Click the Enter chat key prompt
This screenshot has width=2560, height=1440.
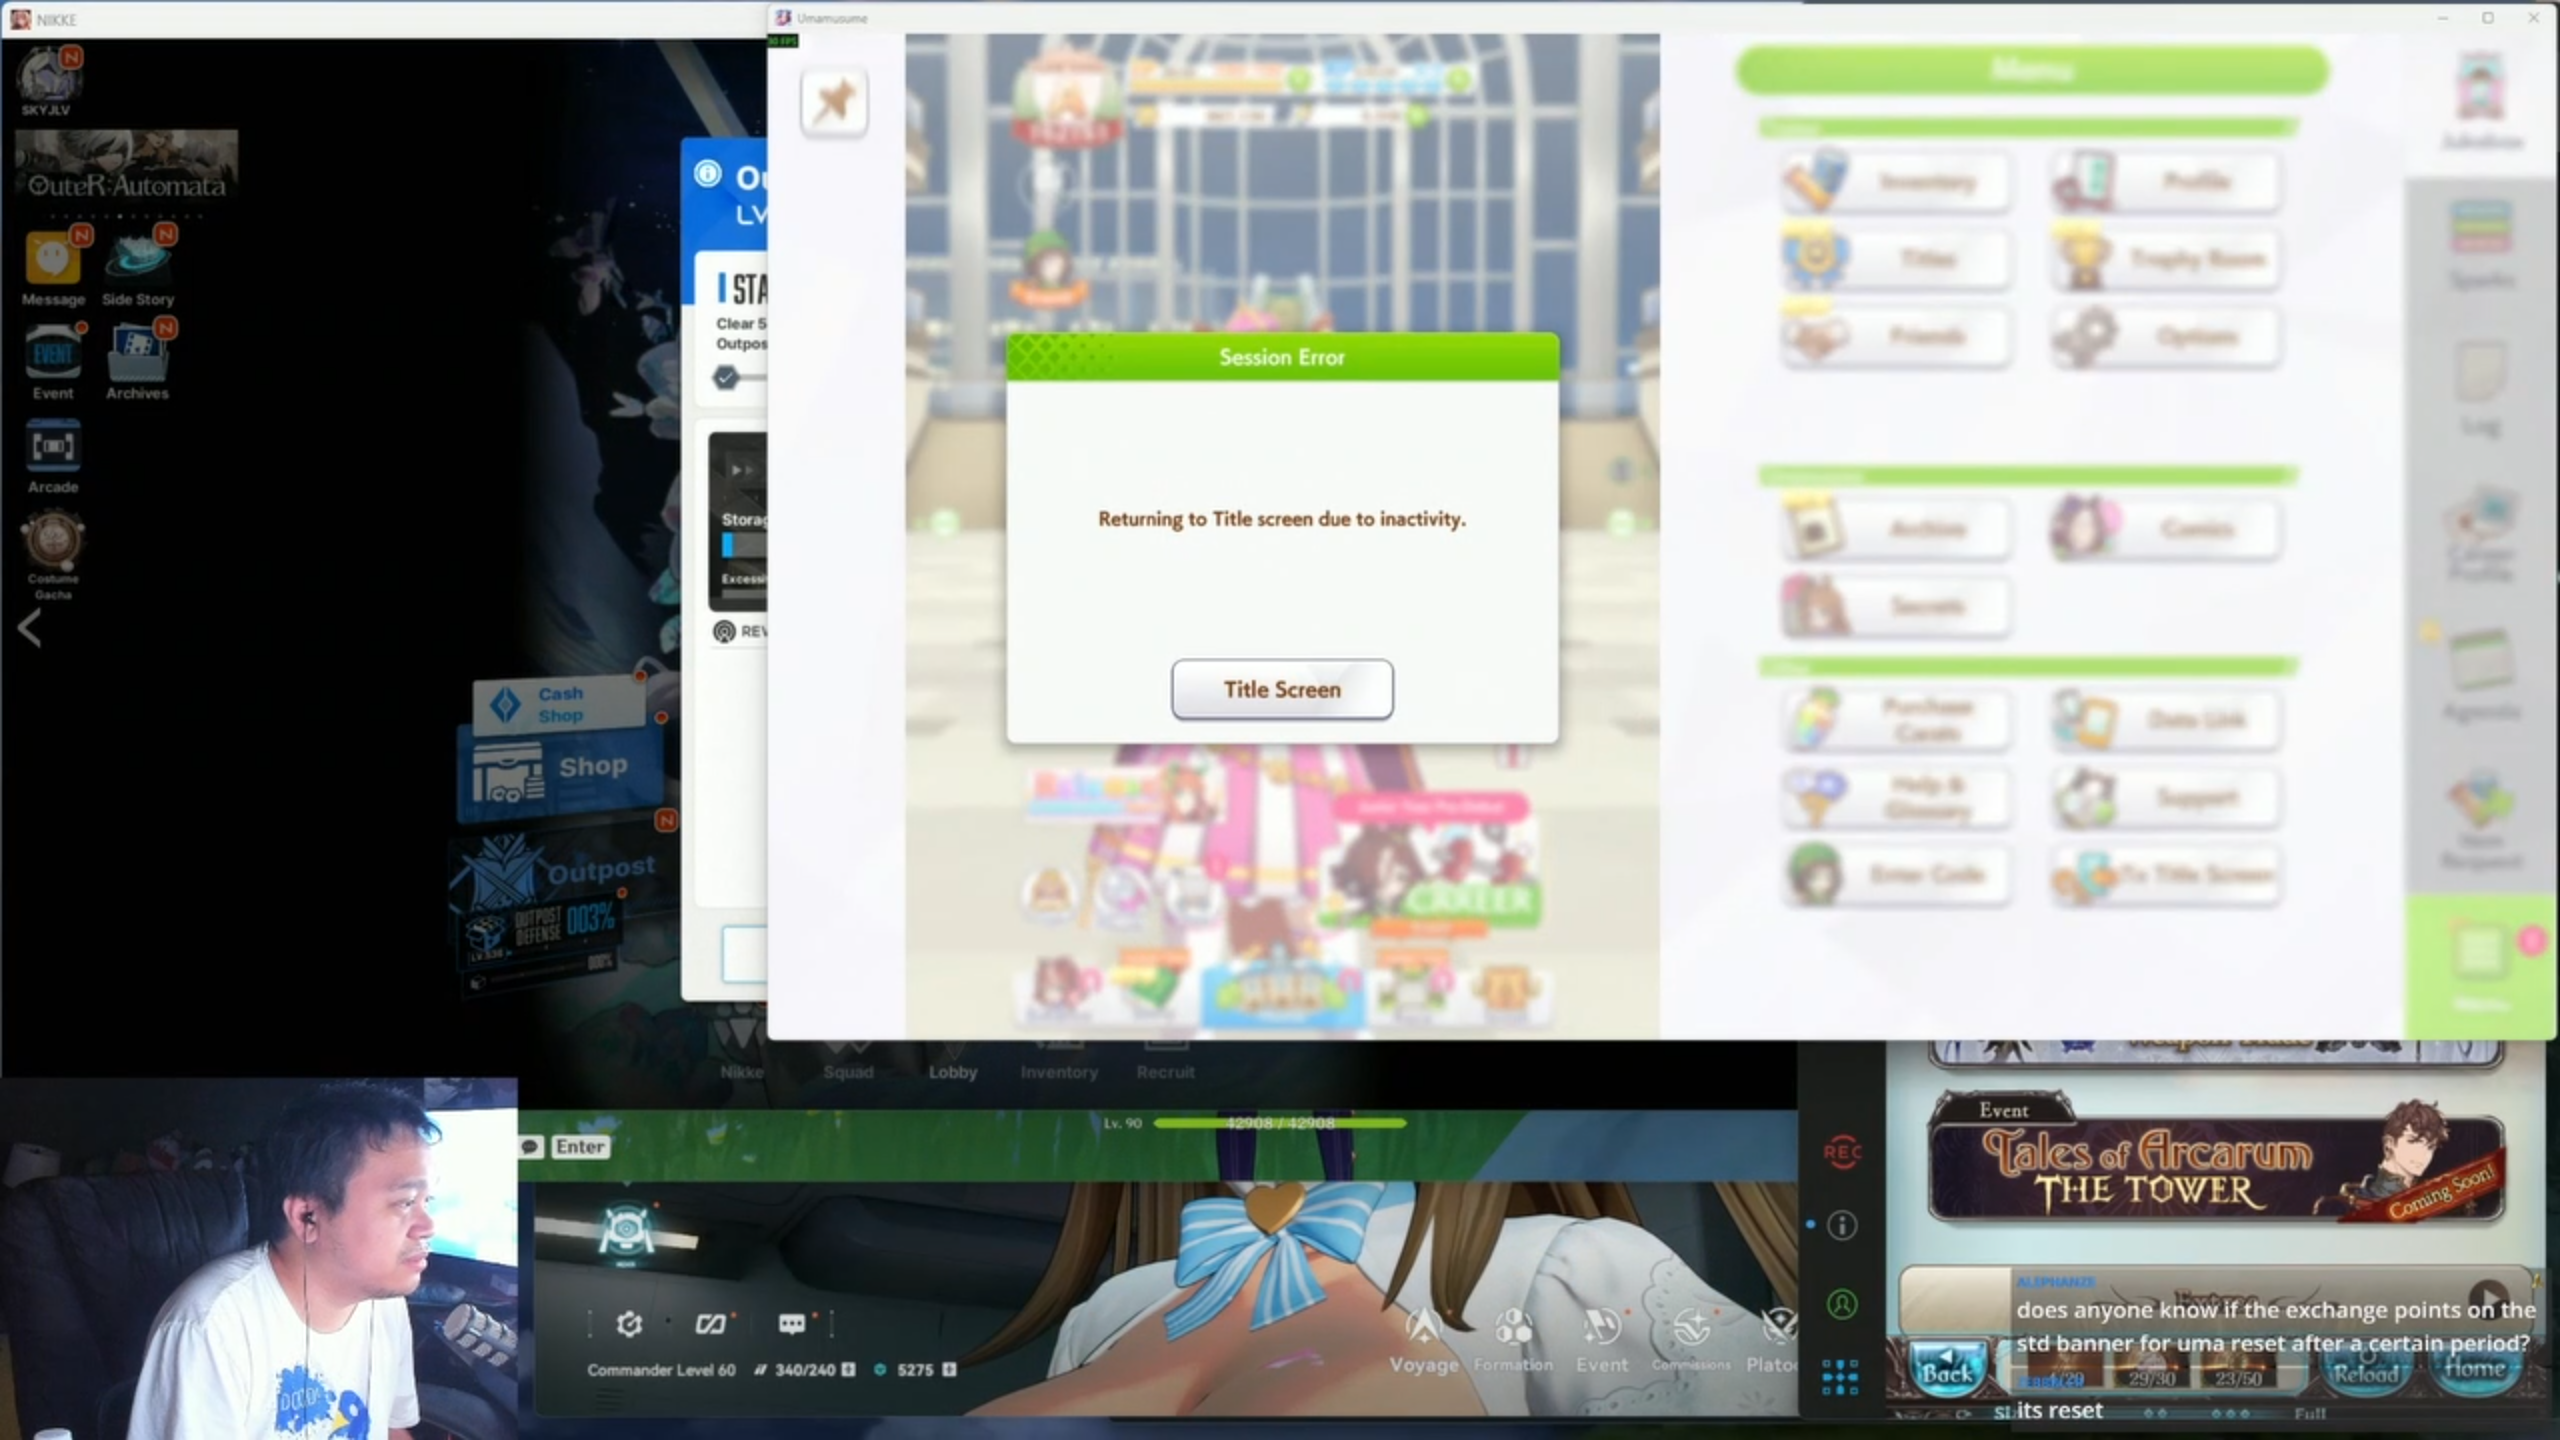pos(580,1147)
